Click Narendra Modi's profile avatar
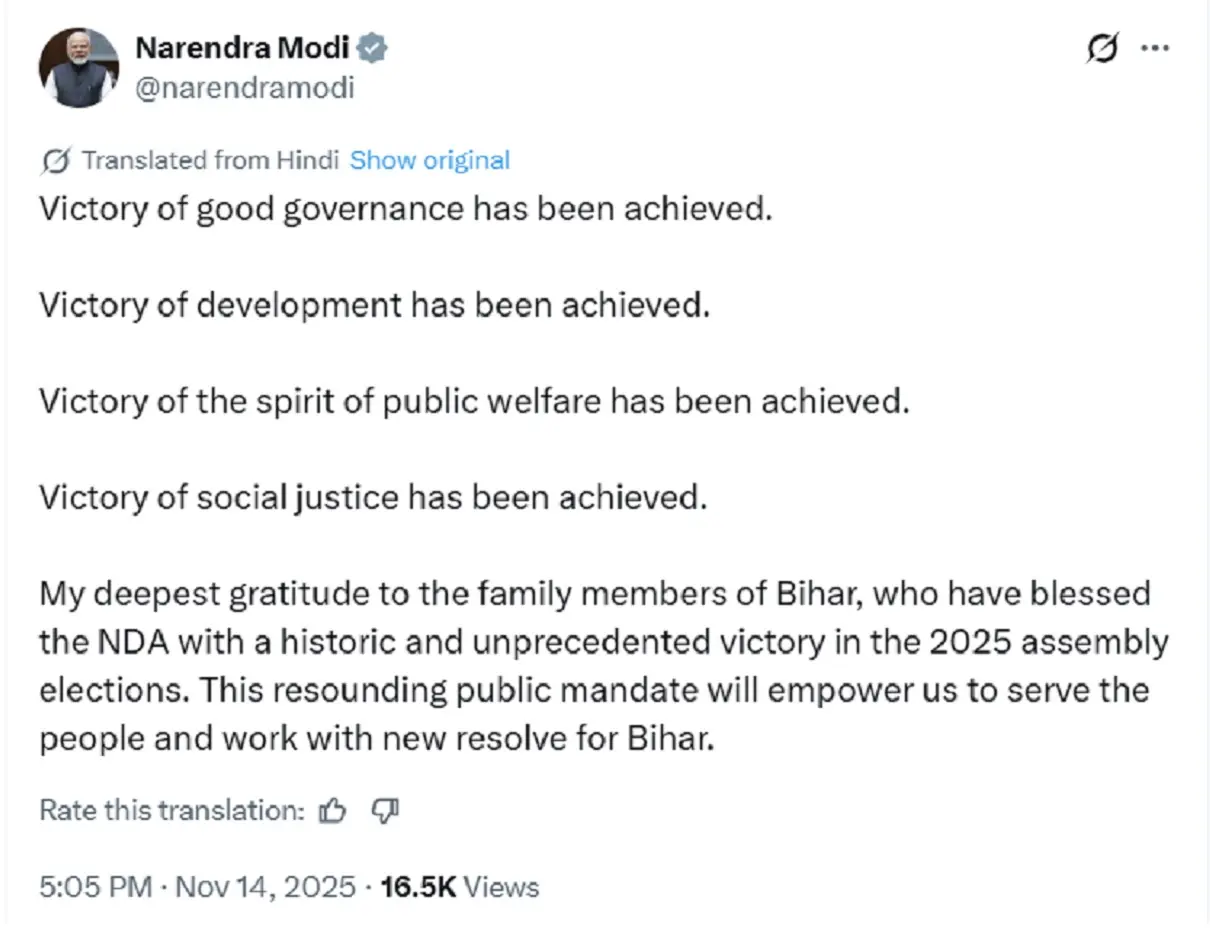The height and width of the screenshot is (937, 1210). coord(78,68)
